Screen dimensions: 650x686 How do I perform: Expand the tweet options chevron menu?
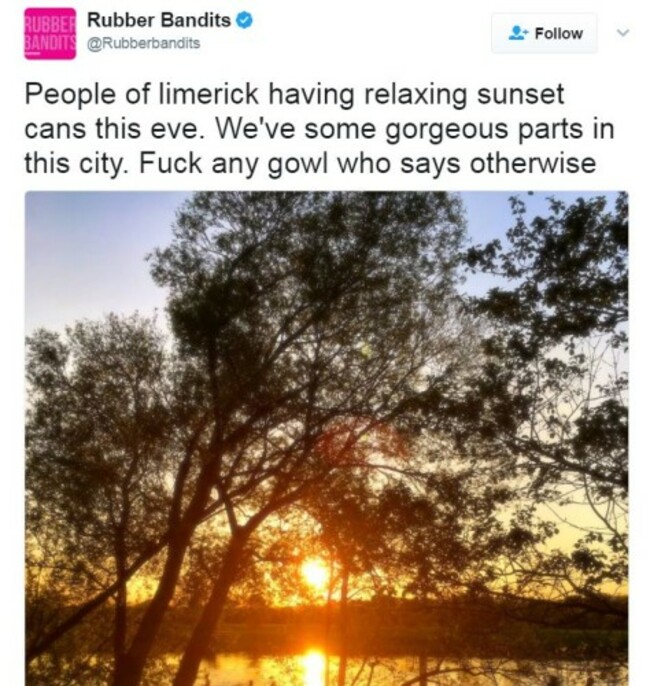point(622,33)
